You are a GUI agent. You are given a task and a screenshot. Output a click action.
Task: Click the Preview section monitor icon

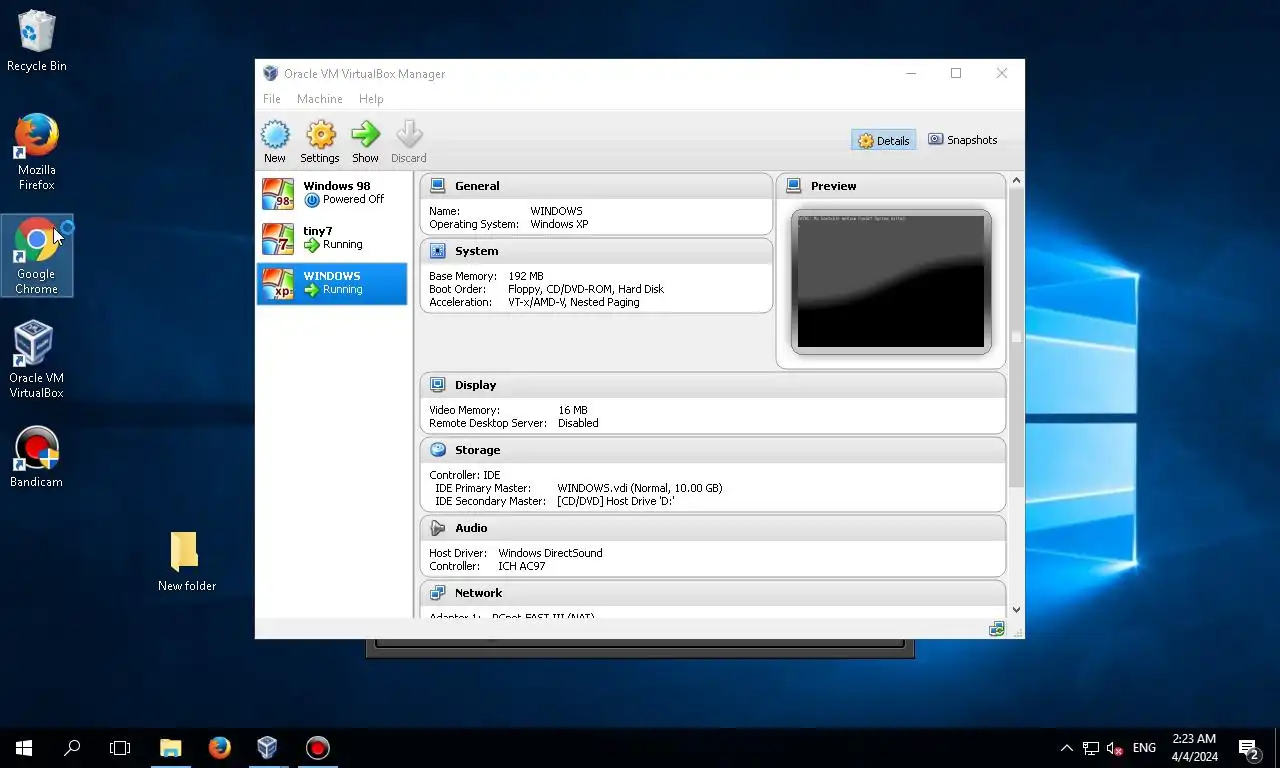[x=794, y=186]
